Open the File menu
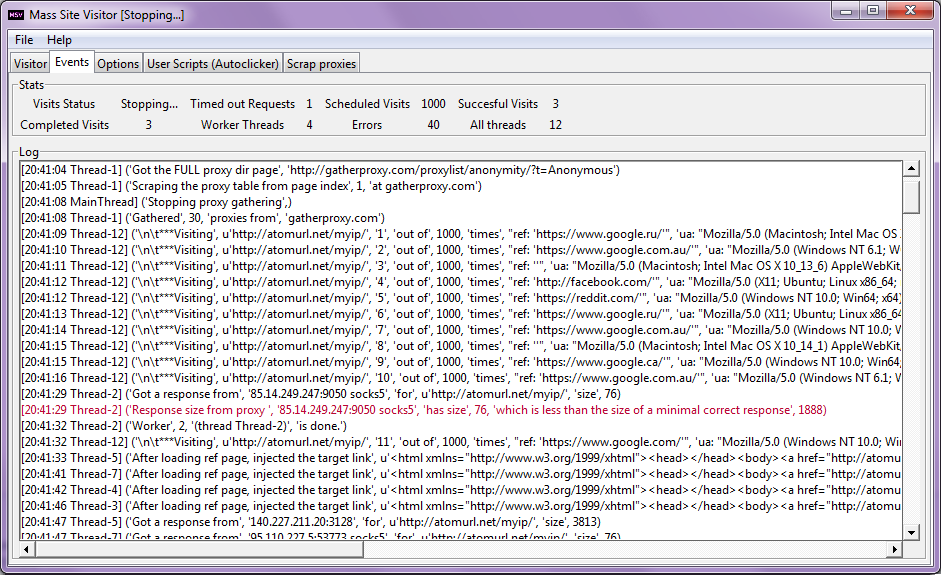This screenshot has width=941, height=575. click(24, 40)
